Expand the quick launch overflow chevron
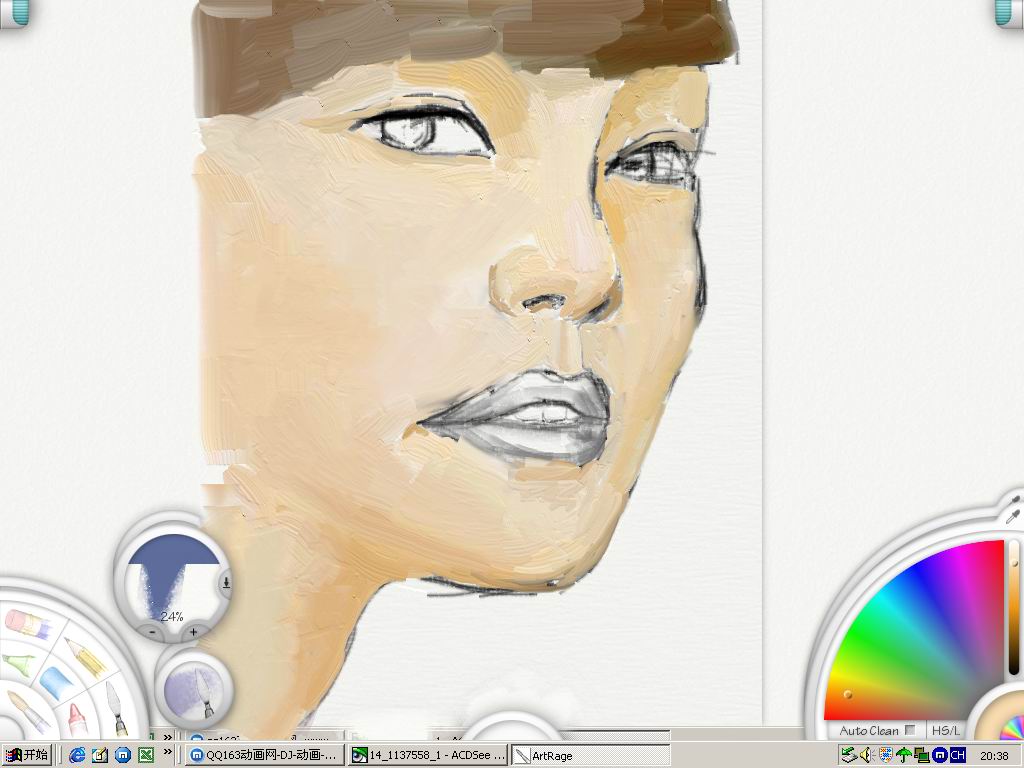Viewport: 1024px width, 768px height. (168, 752)
